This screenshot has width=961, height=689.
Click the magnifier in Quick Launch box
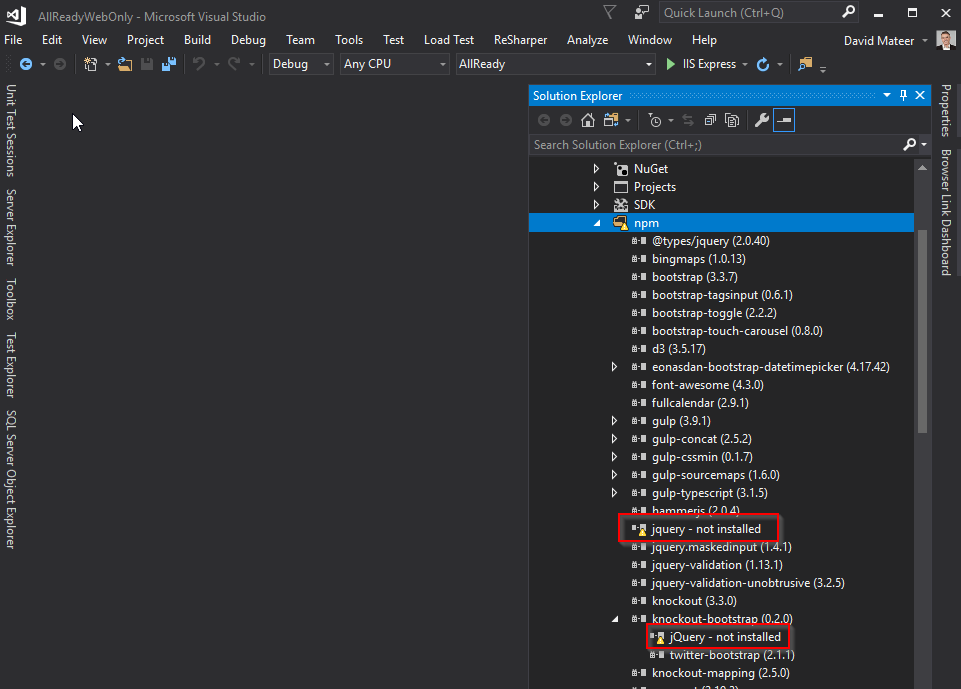(848, 12)
